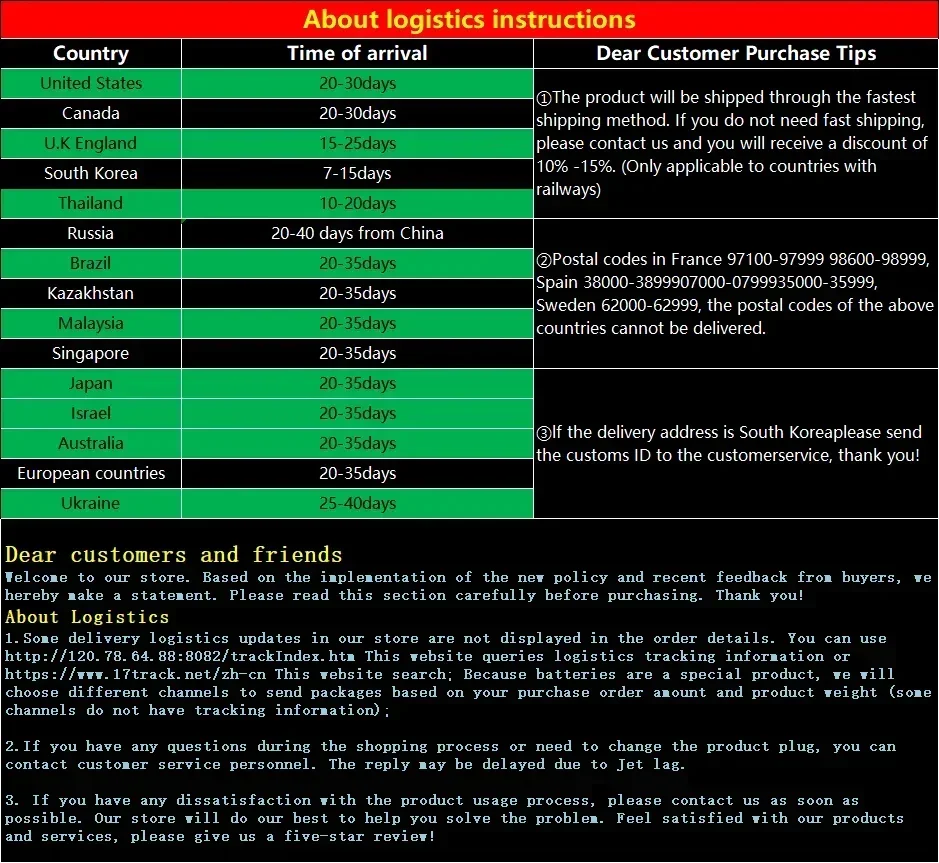939x863 pixels.
Task: Select the 'Australia' country cell
Action: [x=91, y=443]
